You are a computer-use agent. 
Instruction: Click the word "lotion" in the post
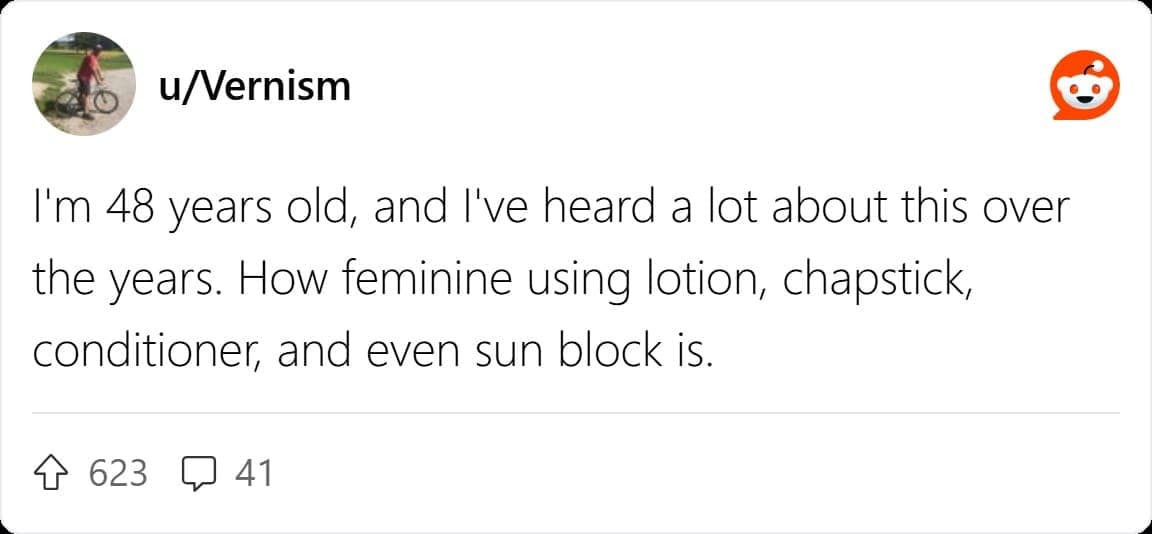pyautogui.click(x=694, y=280)
